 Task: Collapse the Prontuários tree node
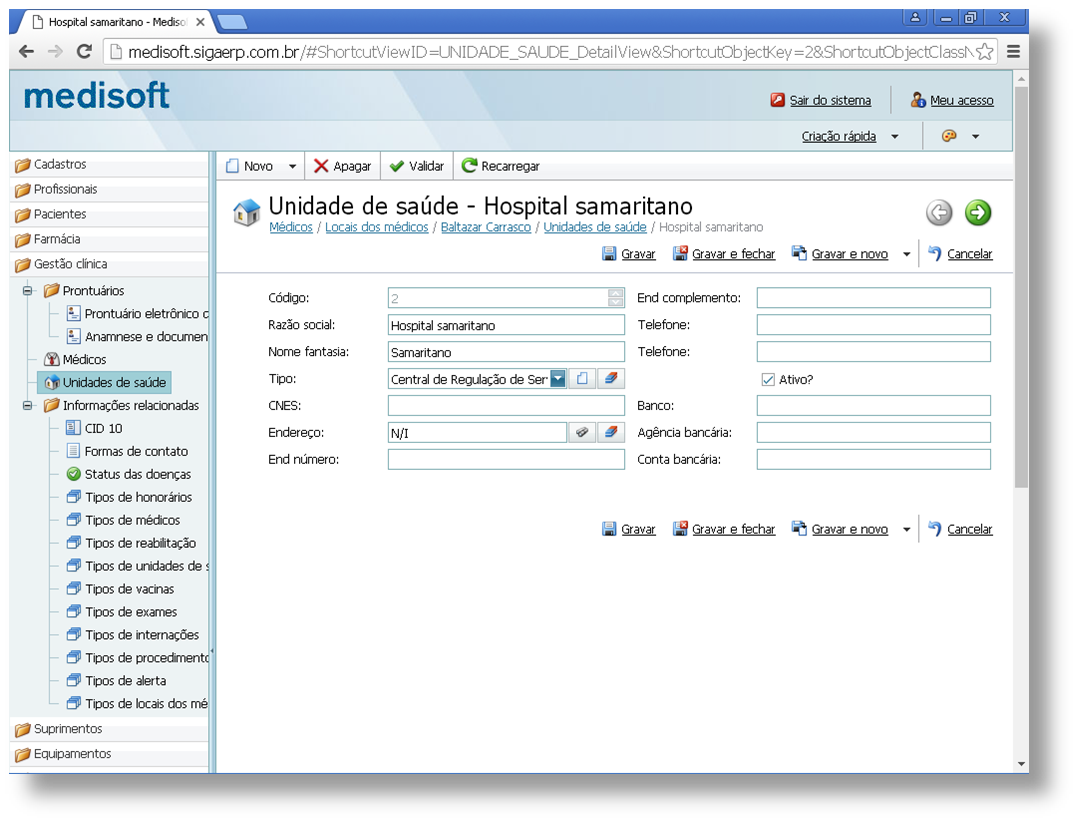click(28, 291)
